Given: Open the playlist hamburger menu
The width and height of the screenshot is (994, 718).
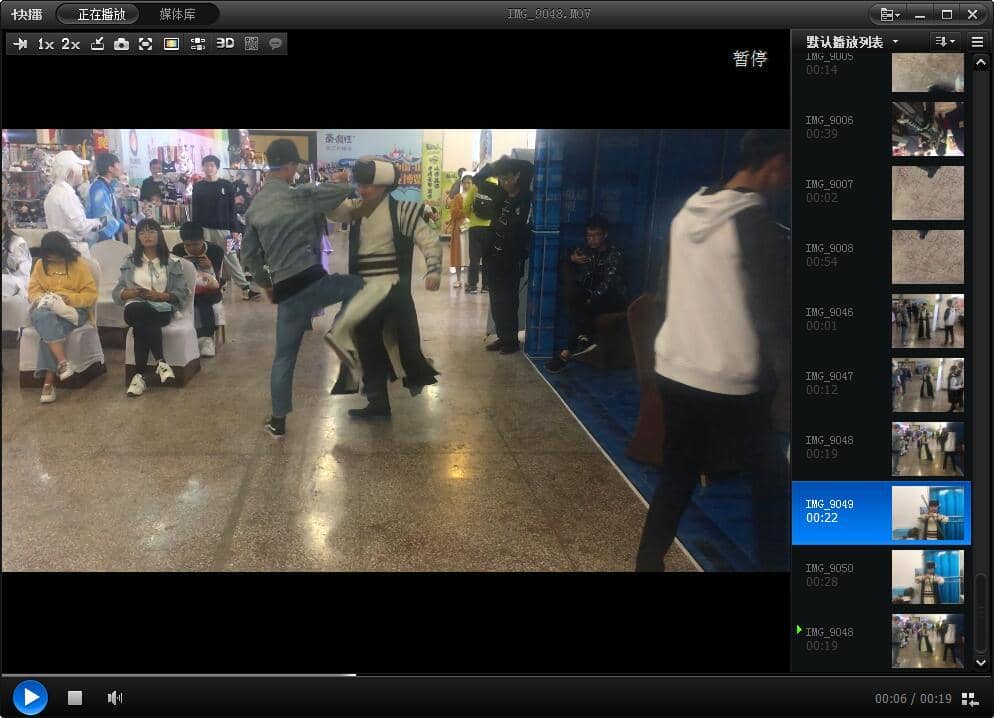Looking at the screenshot, I should 978,42.
